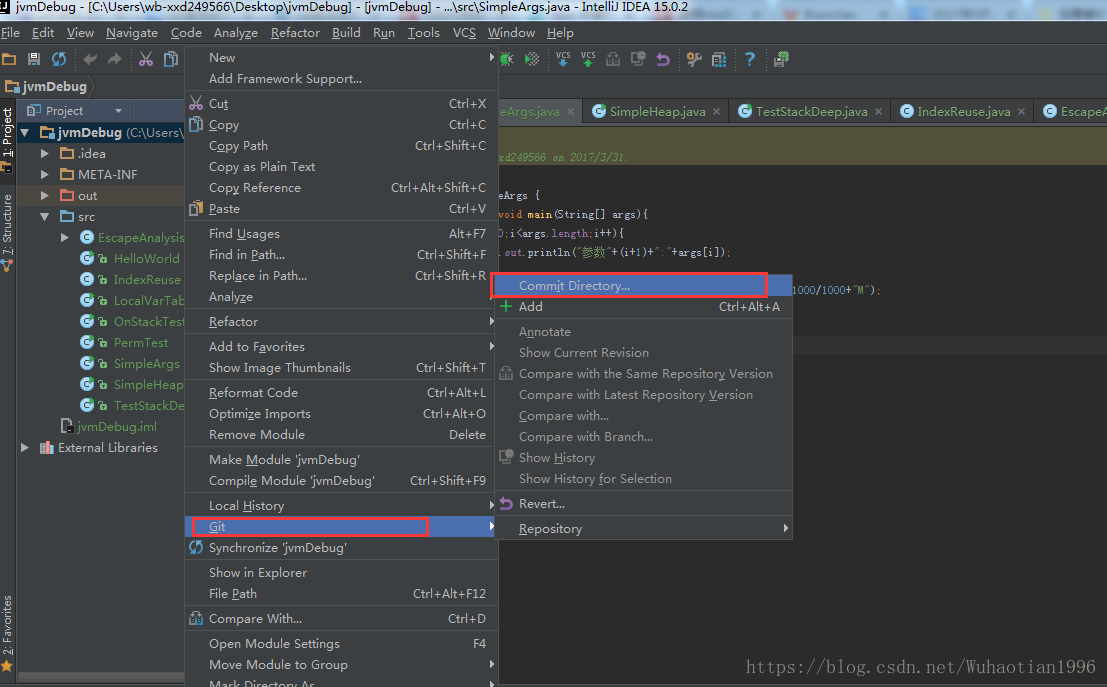
Task: Choose Copy Path menu entry
Action: pyautogui.click(x=340, y=145)
